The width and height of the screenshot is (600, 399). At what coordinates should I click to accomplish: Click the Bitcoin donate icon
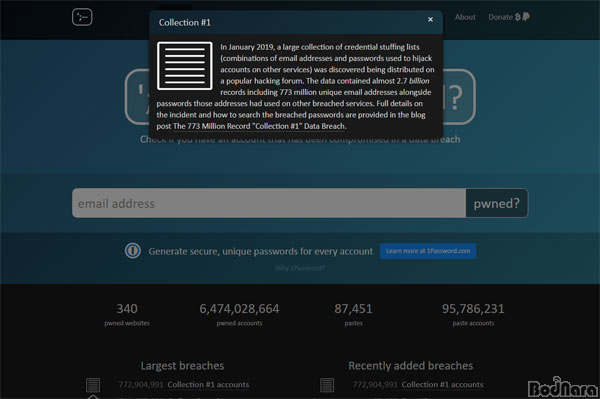(518, 17)
